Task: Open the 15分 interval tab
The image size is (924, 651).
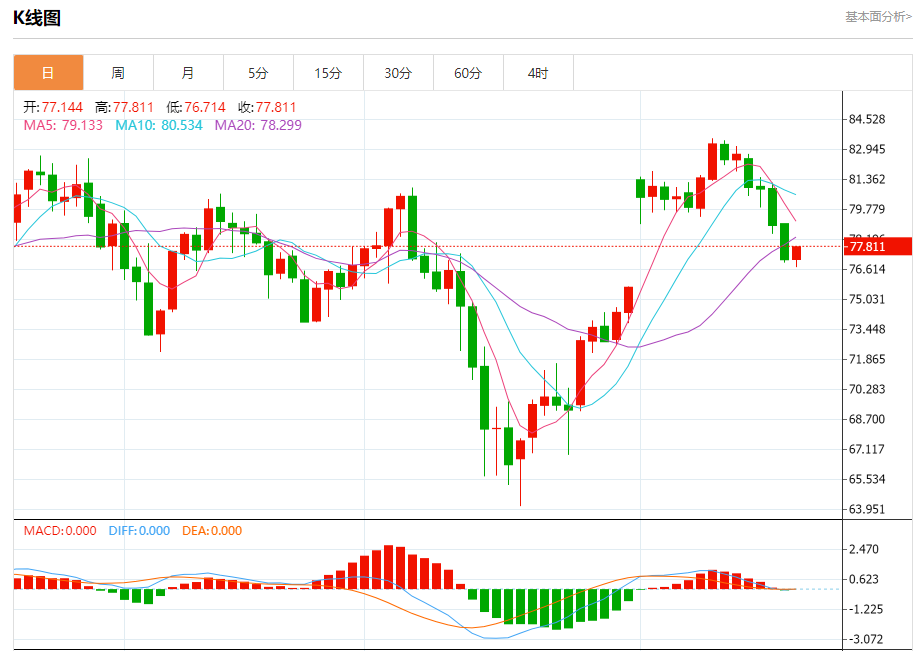Action: (x=328, y=72)
